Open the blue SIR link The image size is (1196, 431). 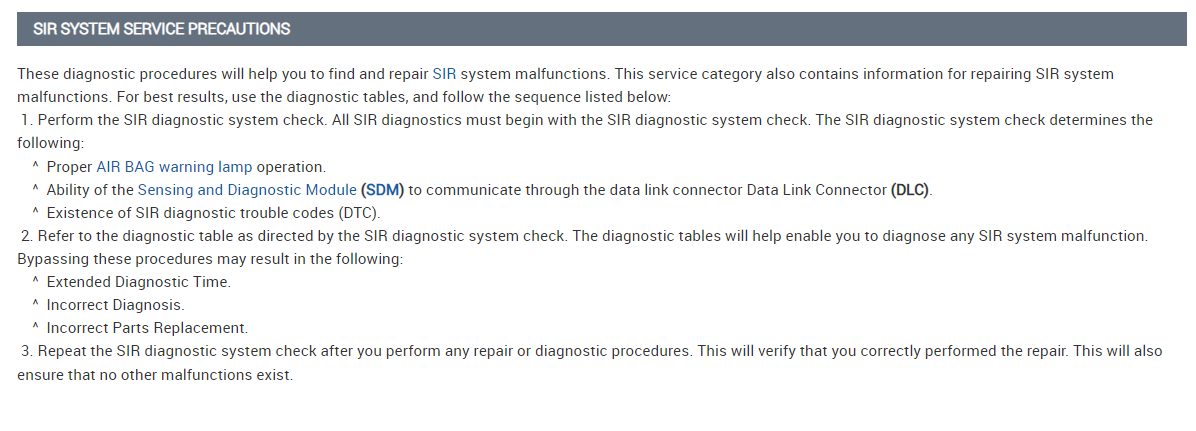444,74
